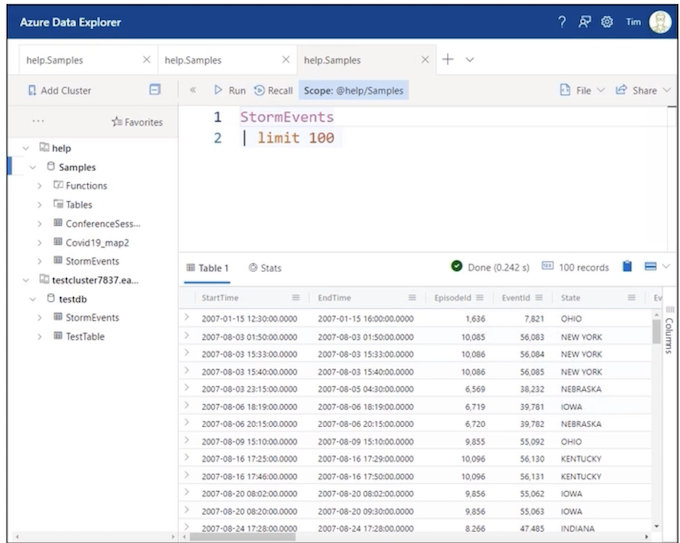This screenshot has width=680, height=543.
Task: Expand the Covid19_map2 table
Action: (39, 243)
